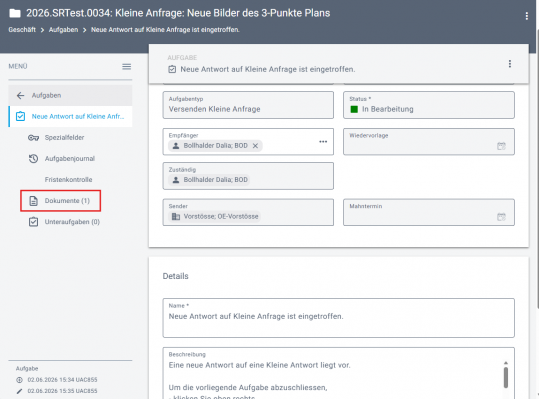Screen dimensions: 539x399
Task: Open Unteraufgaben (0) in the sidebar
Action: click(x=72, y=222)
